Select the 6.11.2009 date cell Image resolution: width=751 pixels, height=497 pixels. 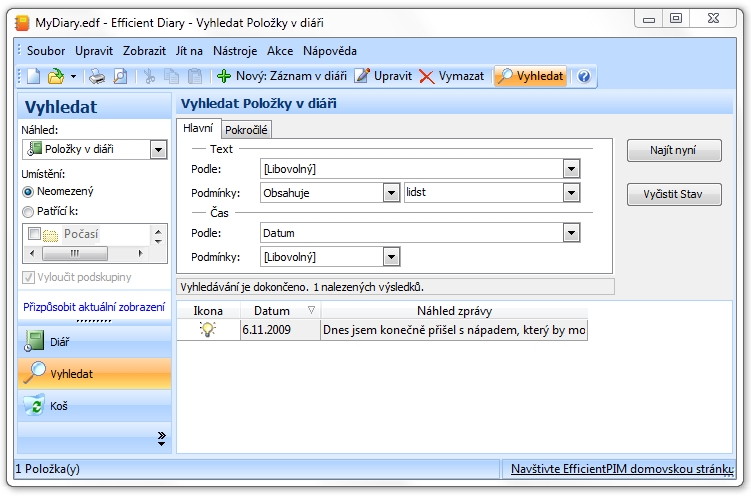pos(280,330)
